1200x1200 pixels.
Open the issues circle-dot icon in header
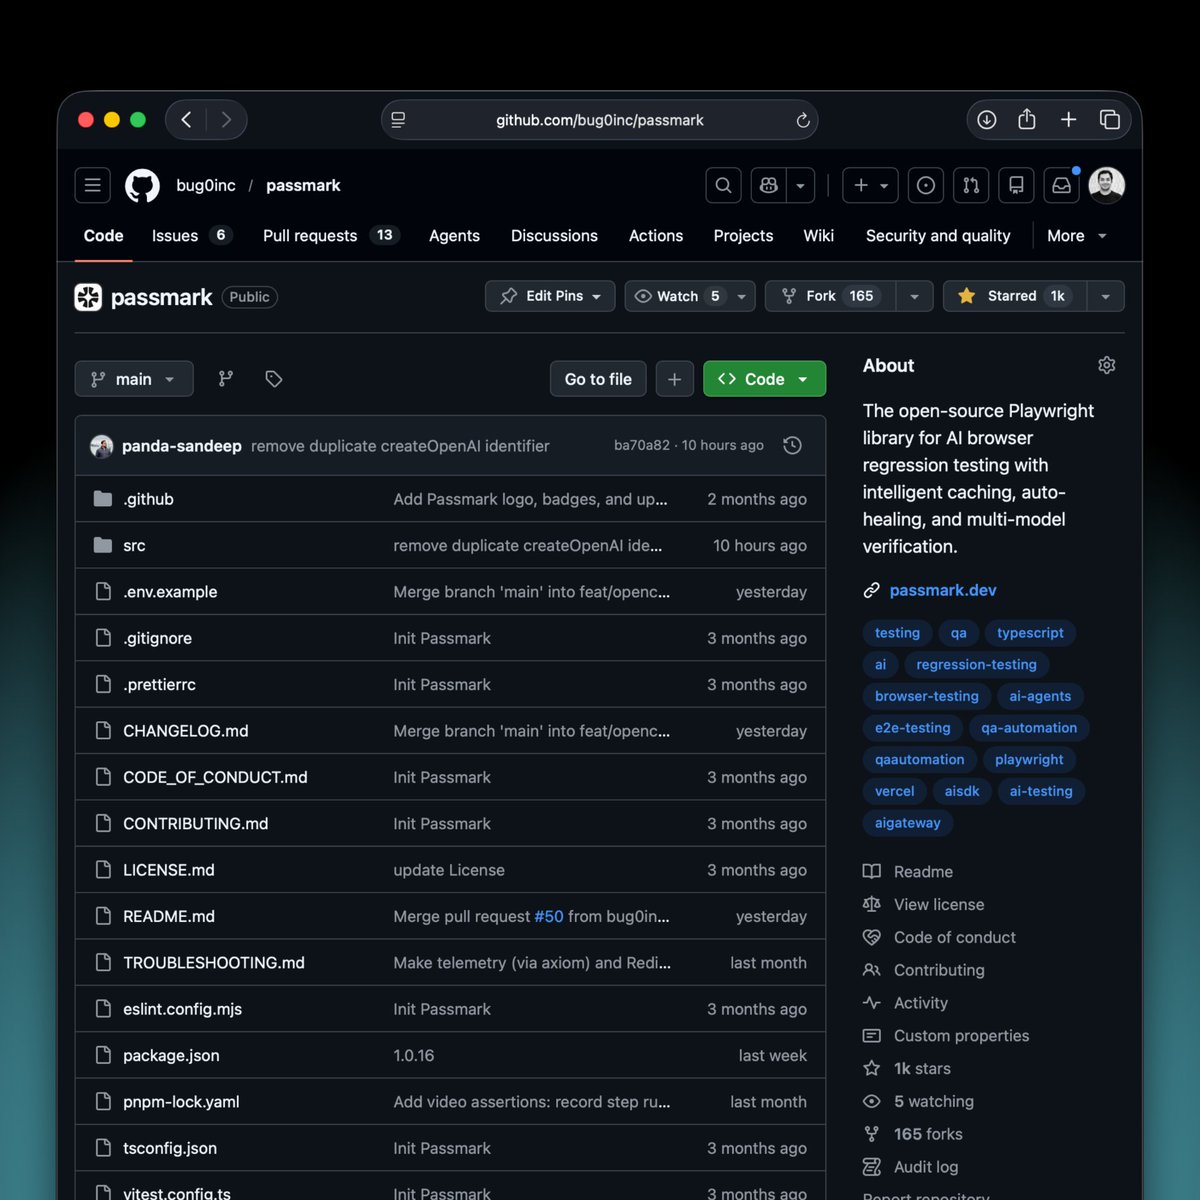[926, 185]
